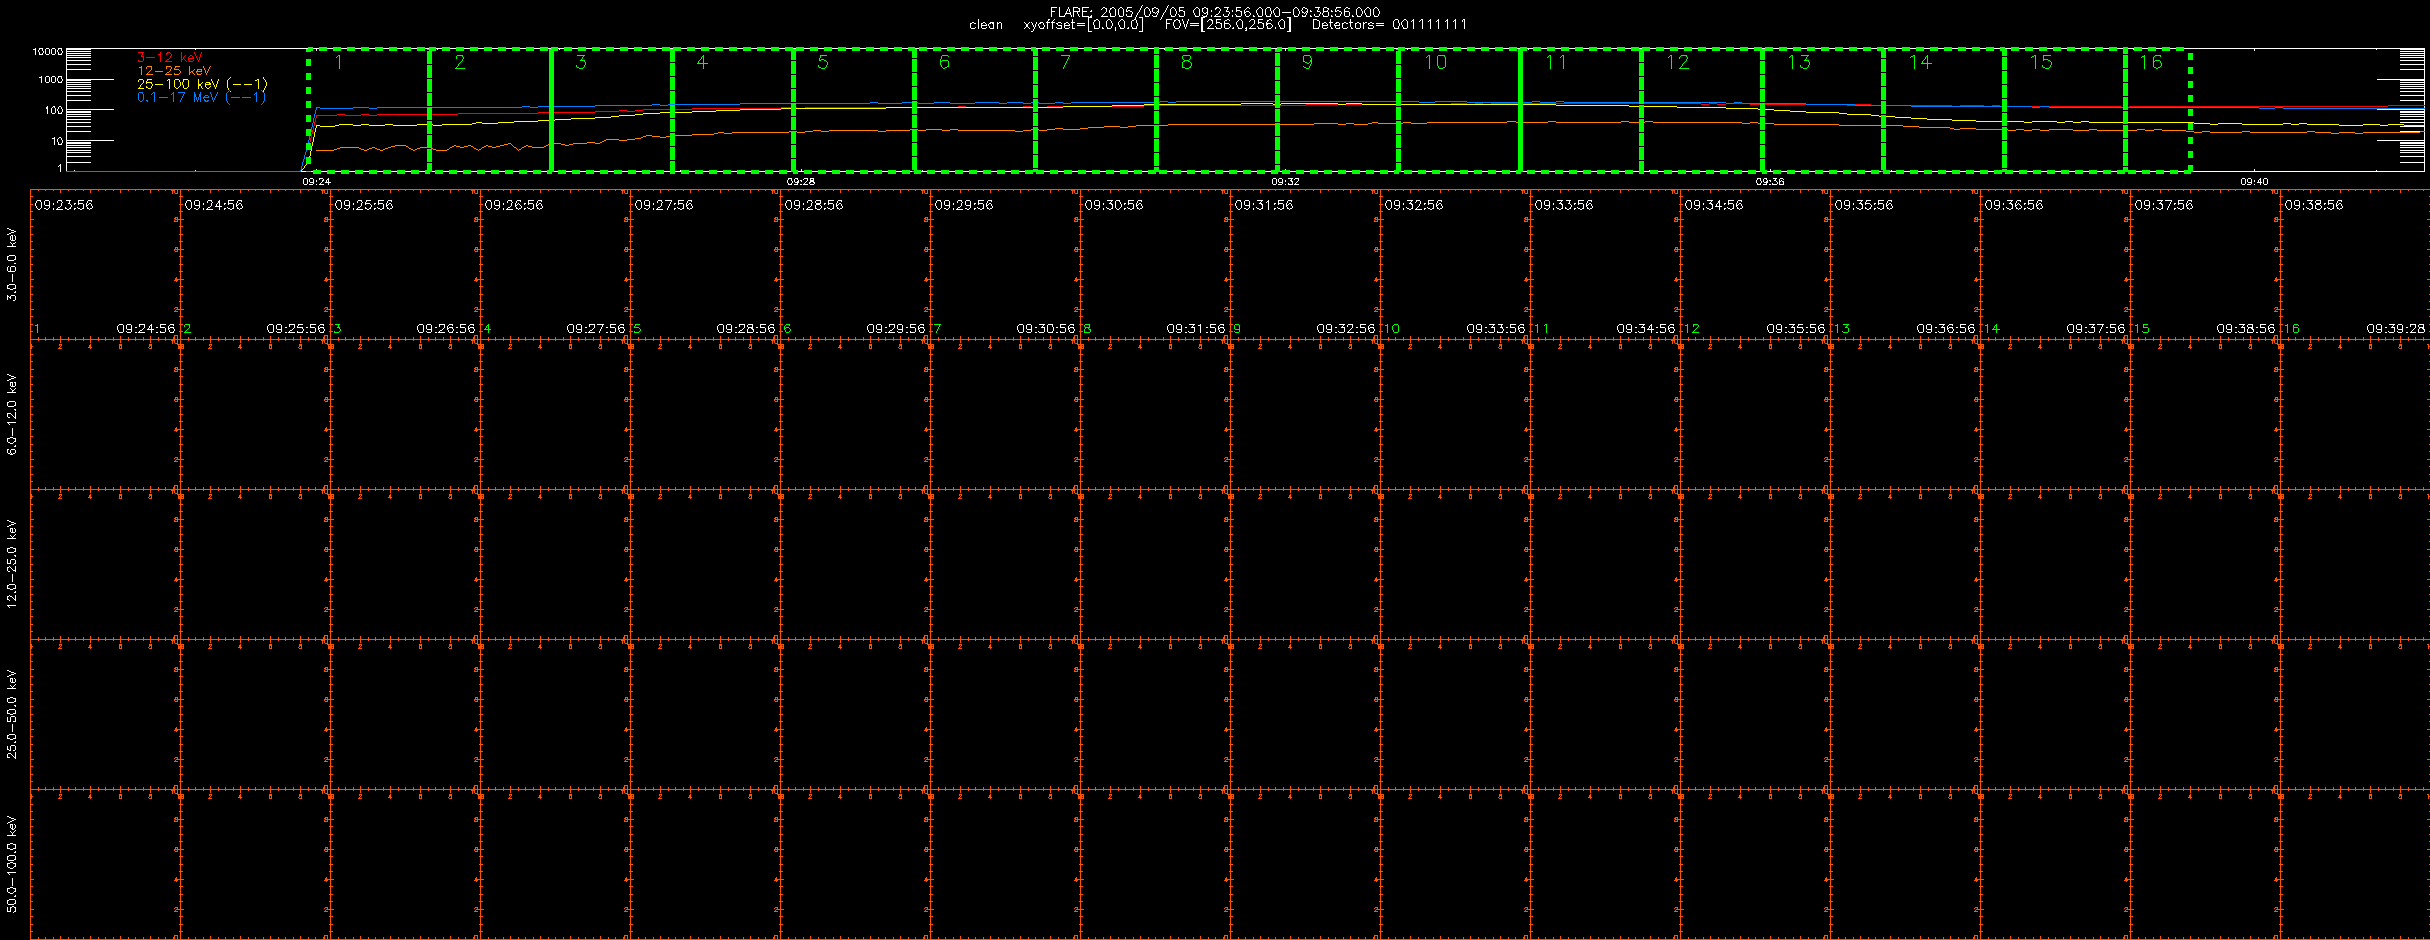The image size is (2430, 940).
Task: Select interval marker 6 in the lightcurve plot
Action: [x=945, y=63]
